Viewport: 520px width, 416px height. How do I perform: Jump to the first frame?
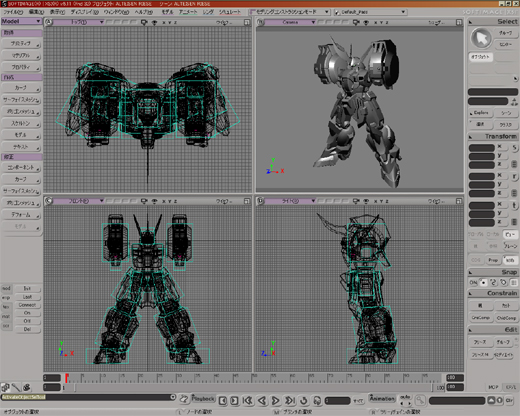tap(248, 400)
